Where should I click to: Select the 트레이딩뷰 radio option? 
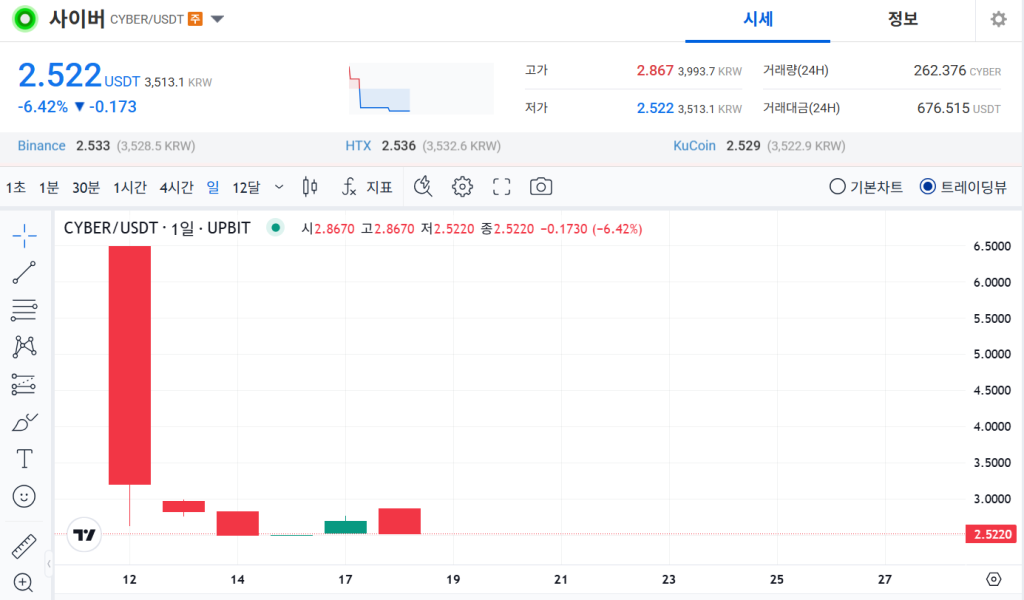pos(927,187)
